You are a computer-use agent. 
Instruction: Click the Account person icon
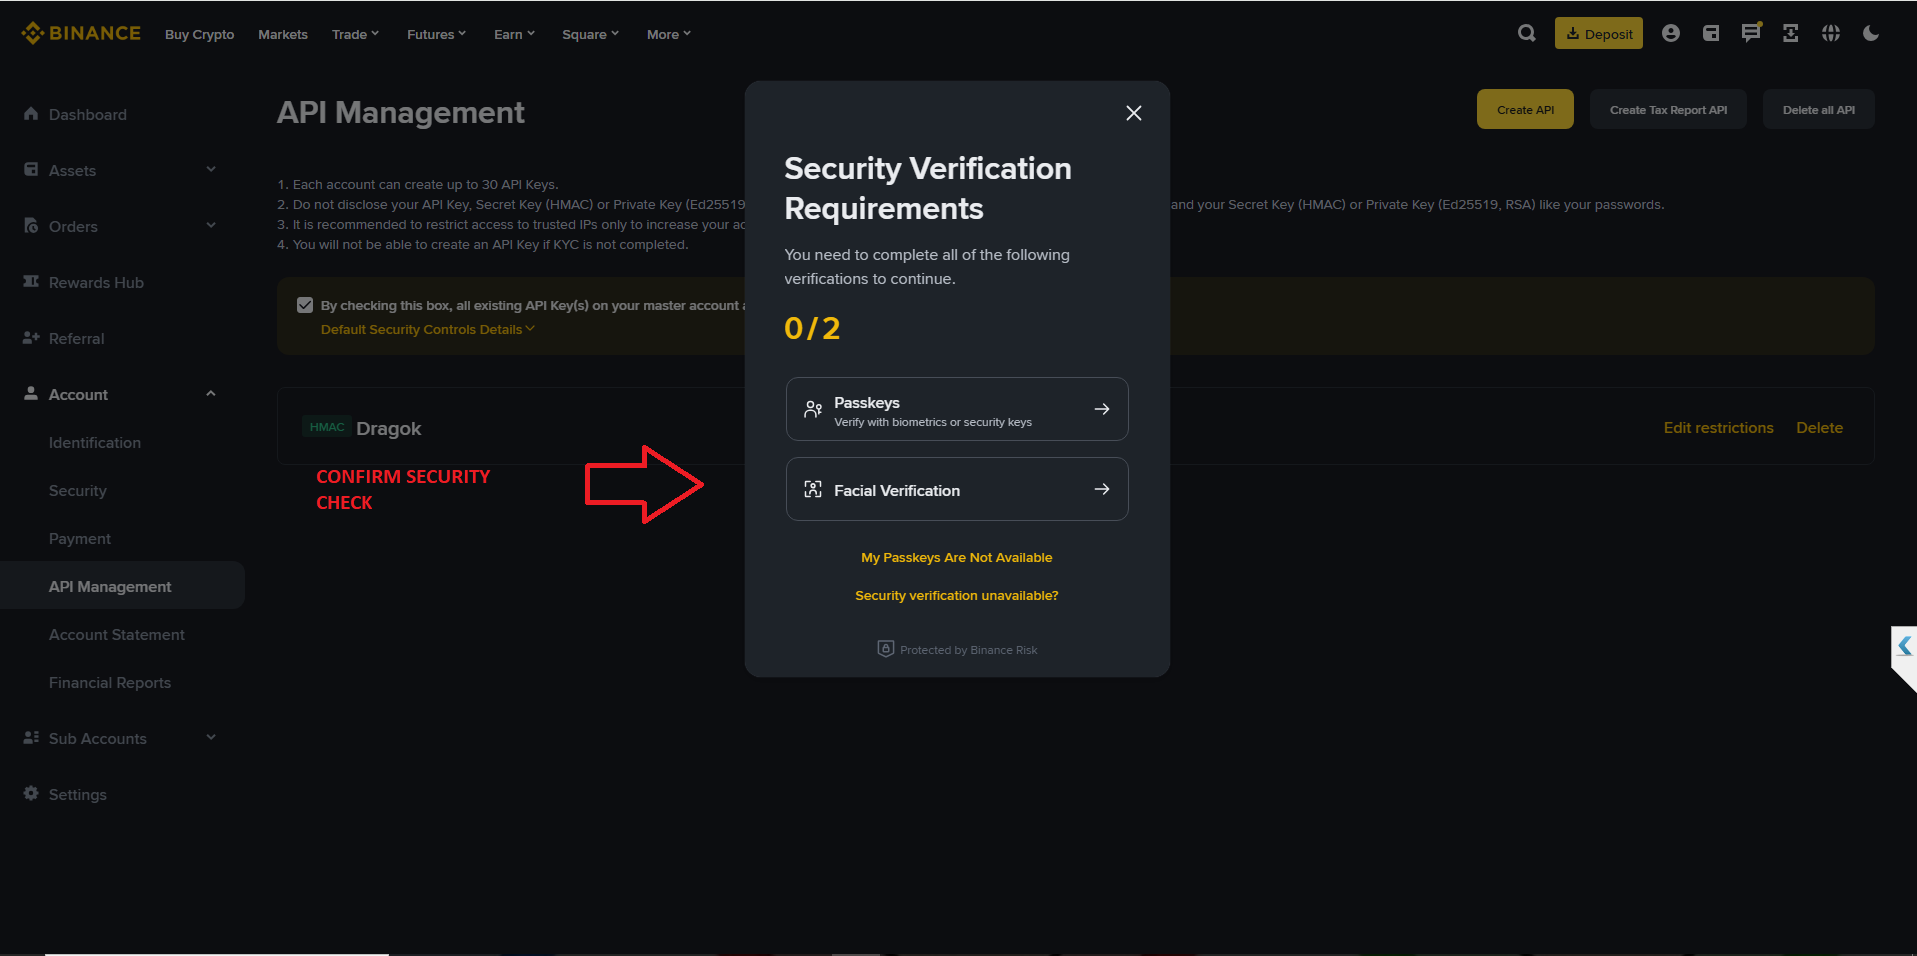(x=31, y=394)
